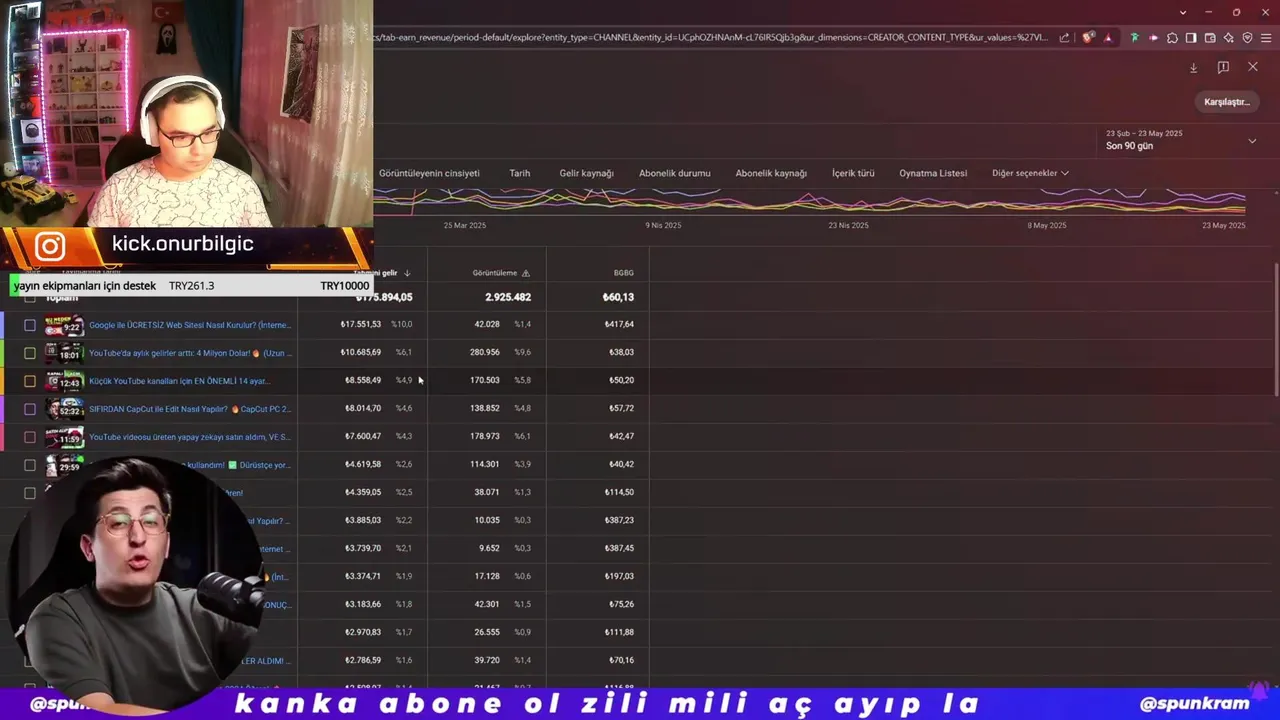Check the box for the 29:59 video row
1280x720 pixels.
point(30,465)
